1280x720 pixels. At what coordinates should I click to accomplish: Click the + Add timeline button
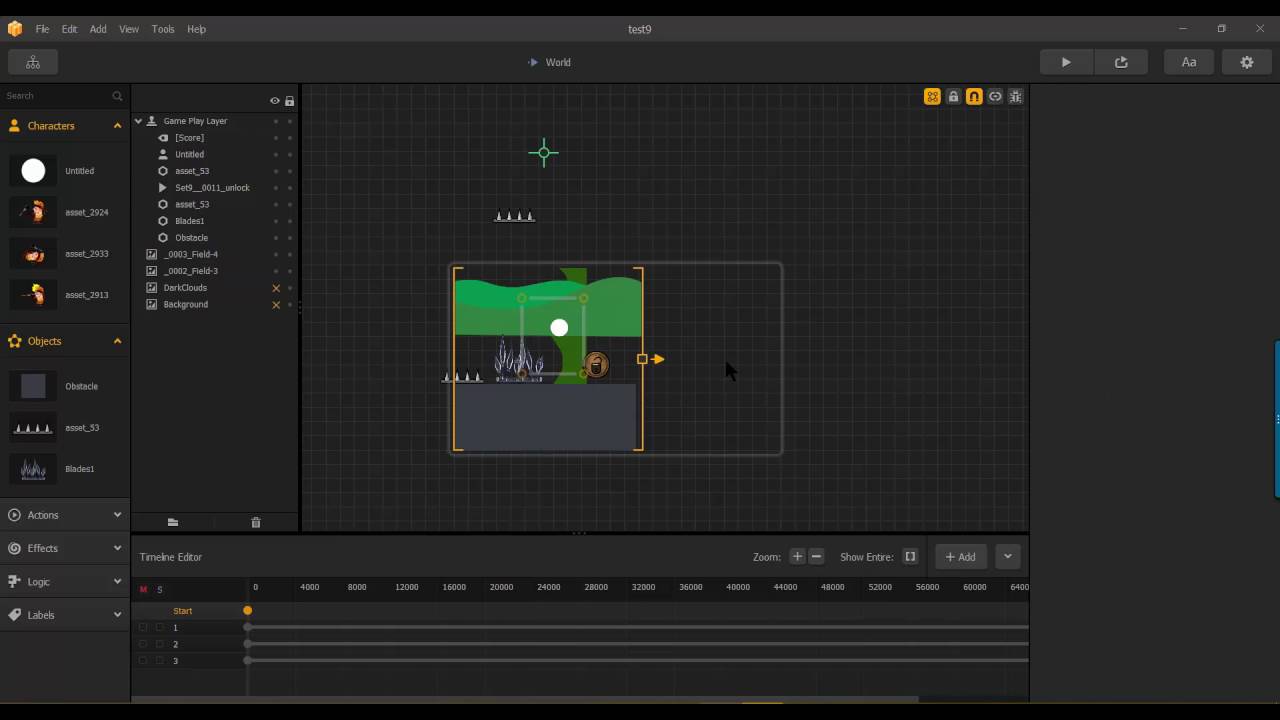(961, 557)
